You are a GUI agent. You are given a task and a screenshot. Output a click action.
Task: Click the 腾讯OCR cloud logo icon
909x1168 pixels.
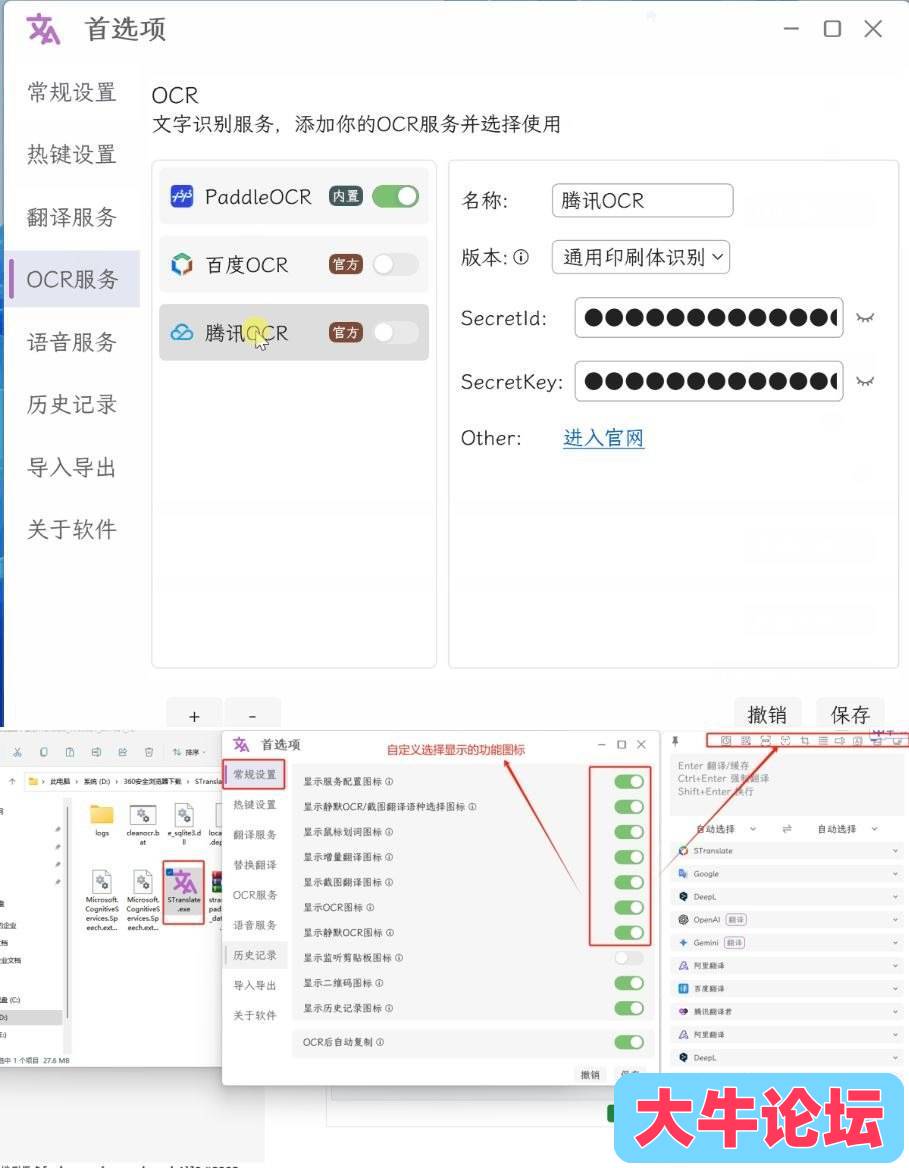(x=182, y=332)
